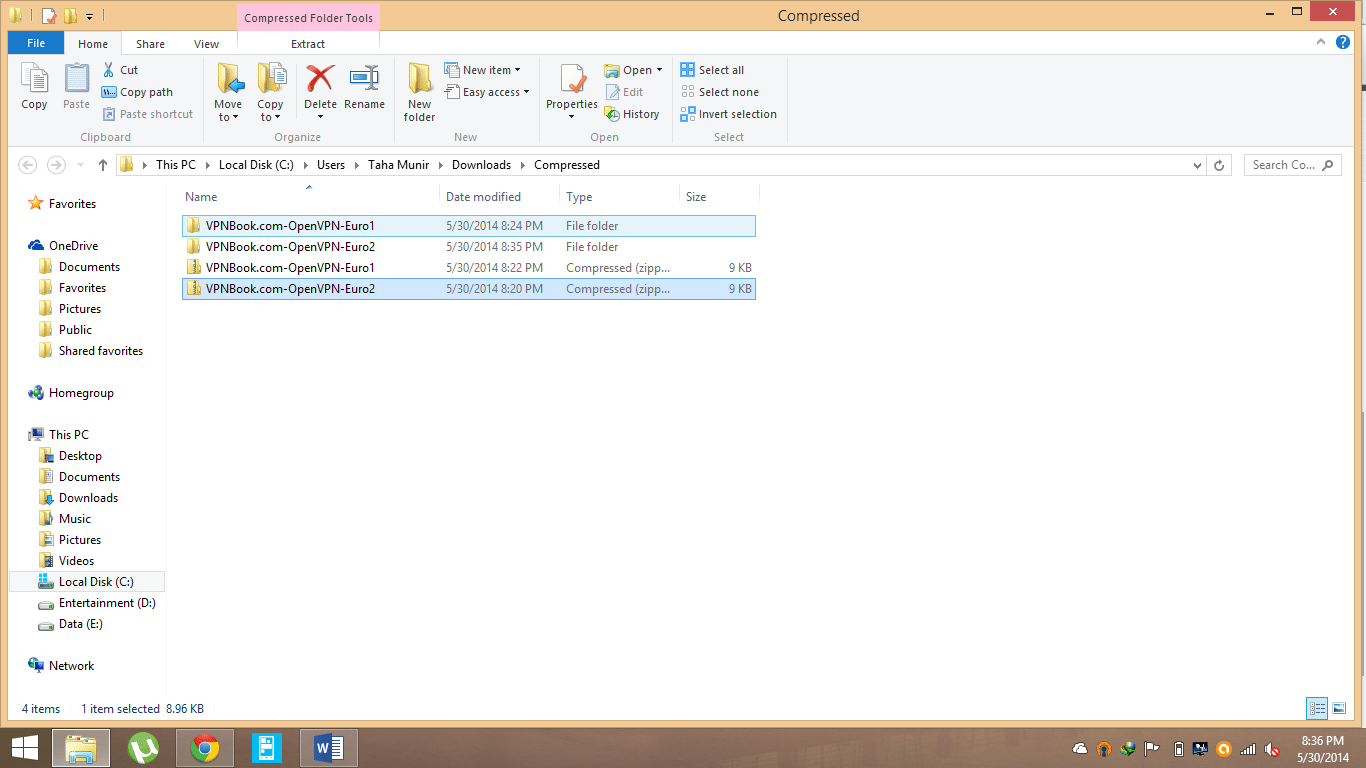This screenshot has height=768, width=1366.
Task: Open History in the Open group
Action: click(632, 114)
